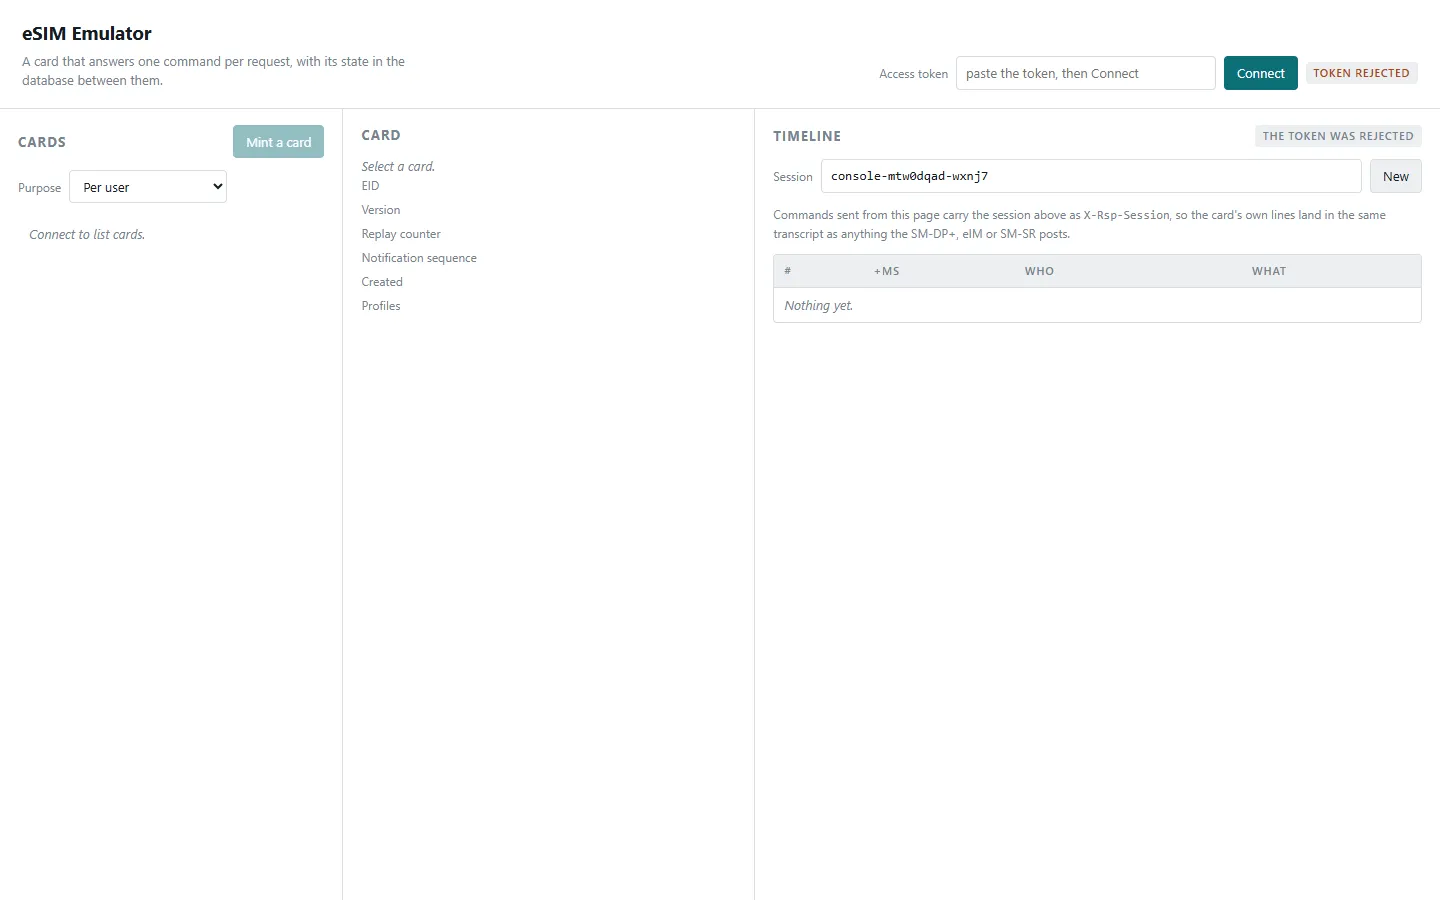Click the TOKEN REJECTED status badge
Viewport: 1440px width, 900px height.
[x=1361, y=73]
